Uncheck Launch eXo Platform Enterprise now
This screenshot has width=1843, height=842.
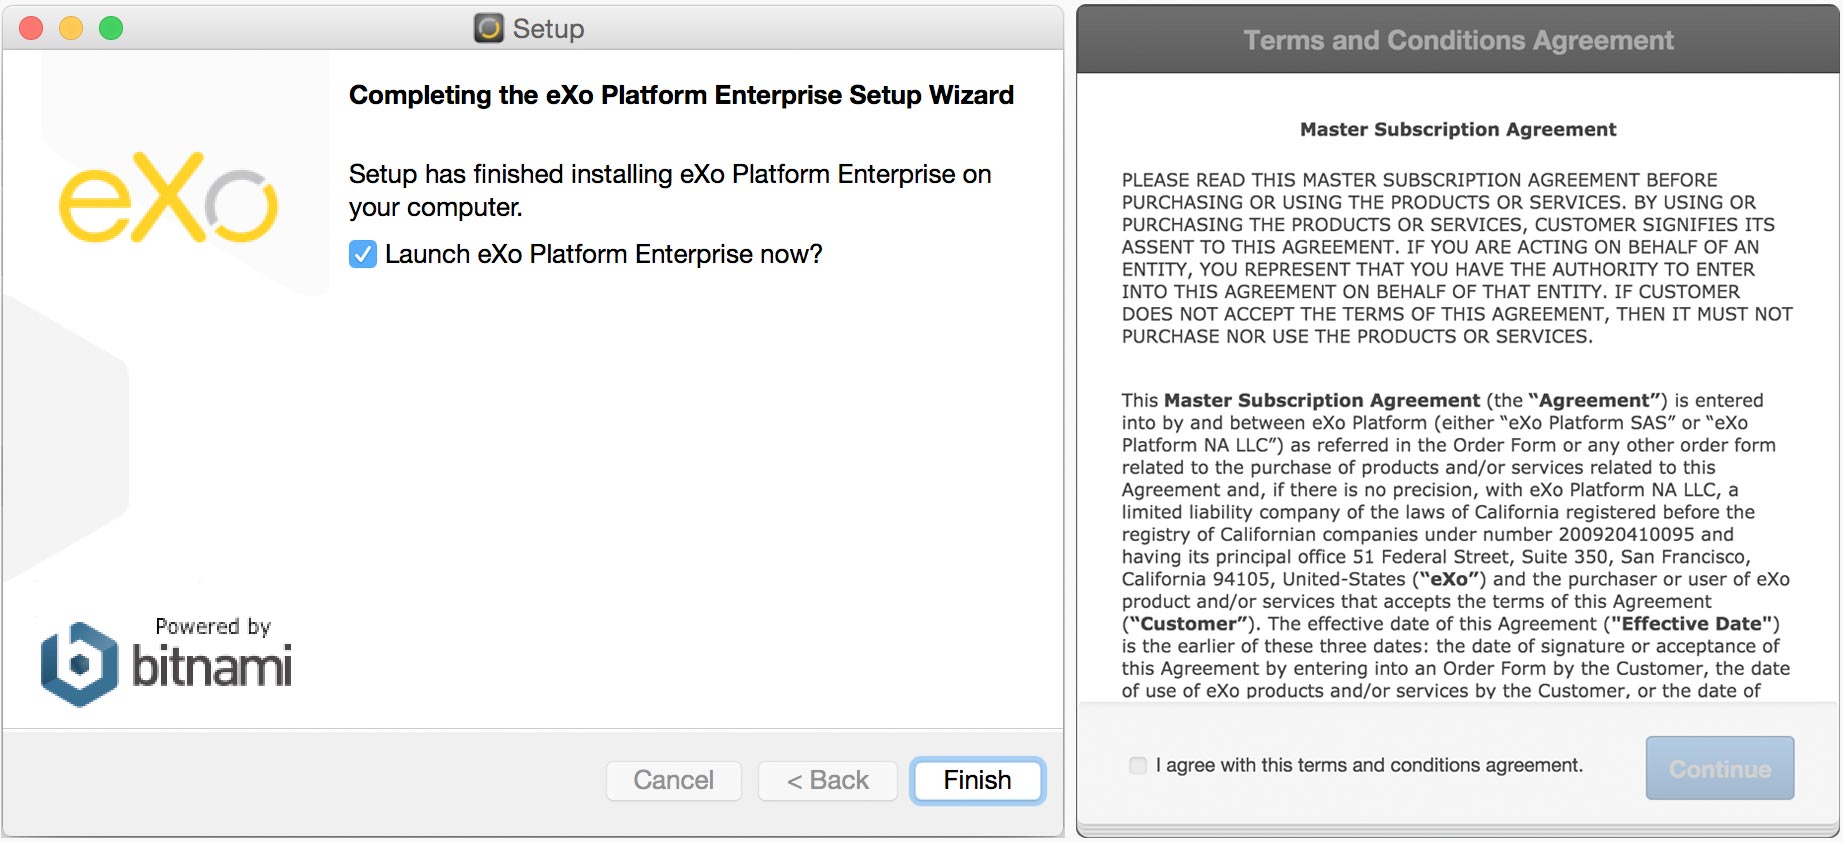363,254
